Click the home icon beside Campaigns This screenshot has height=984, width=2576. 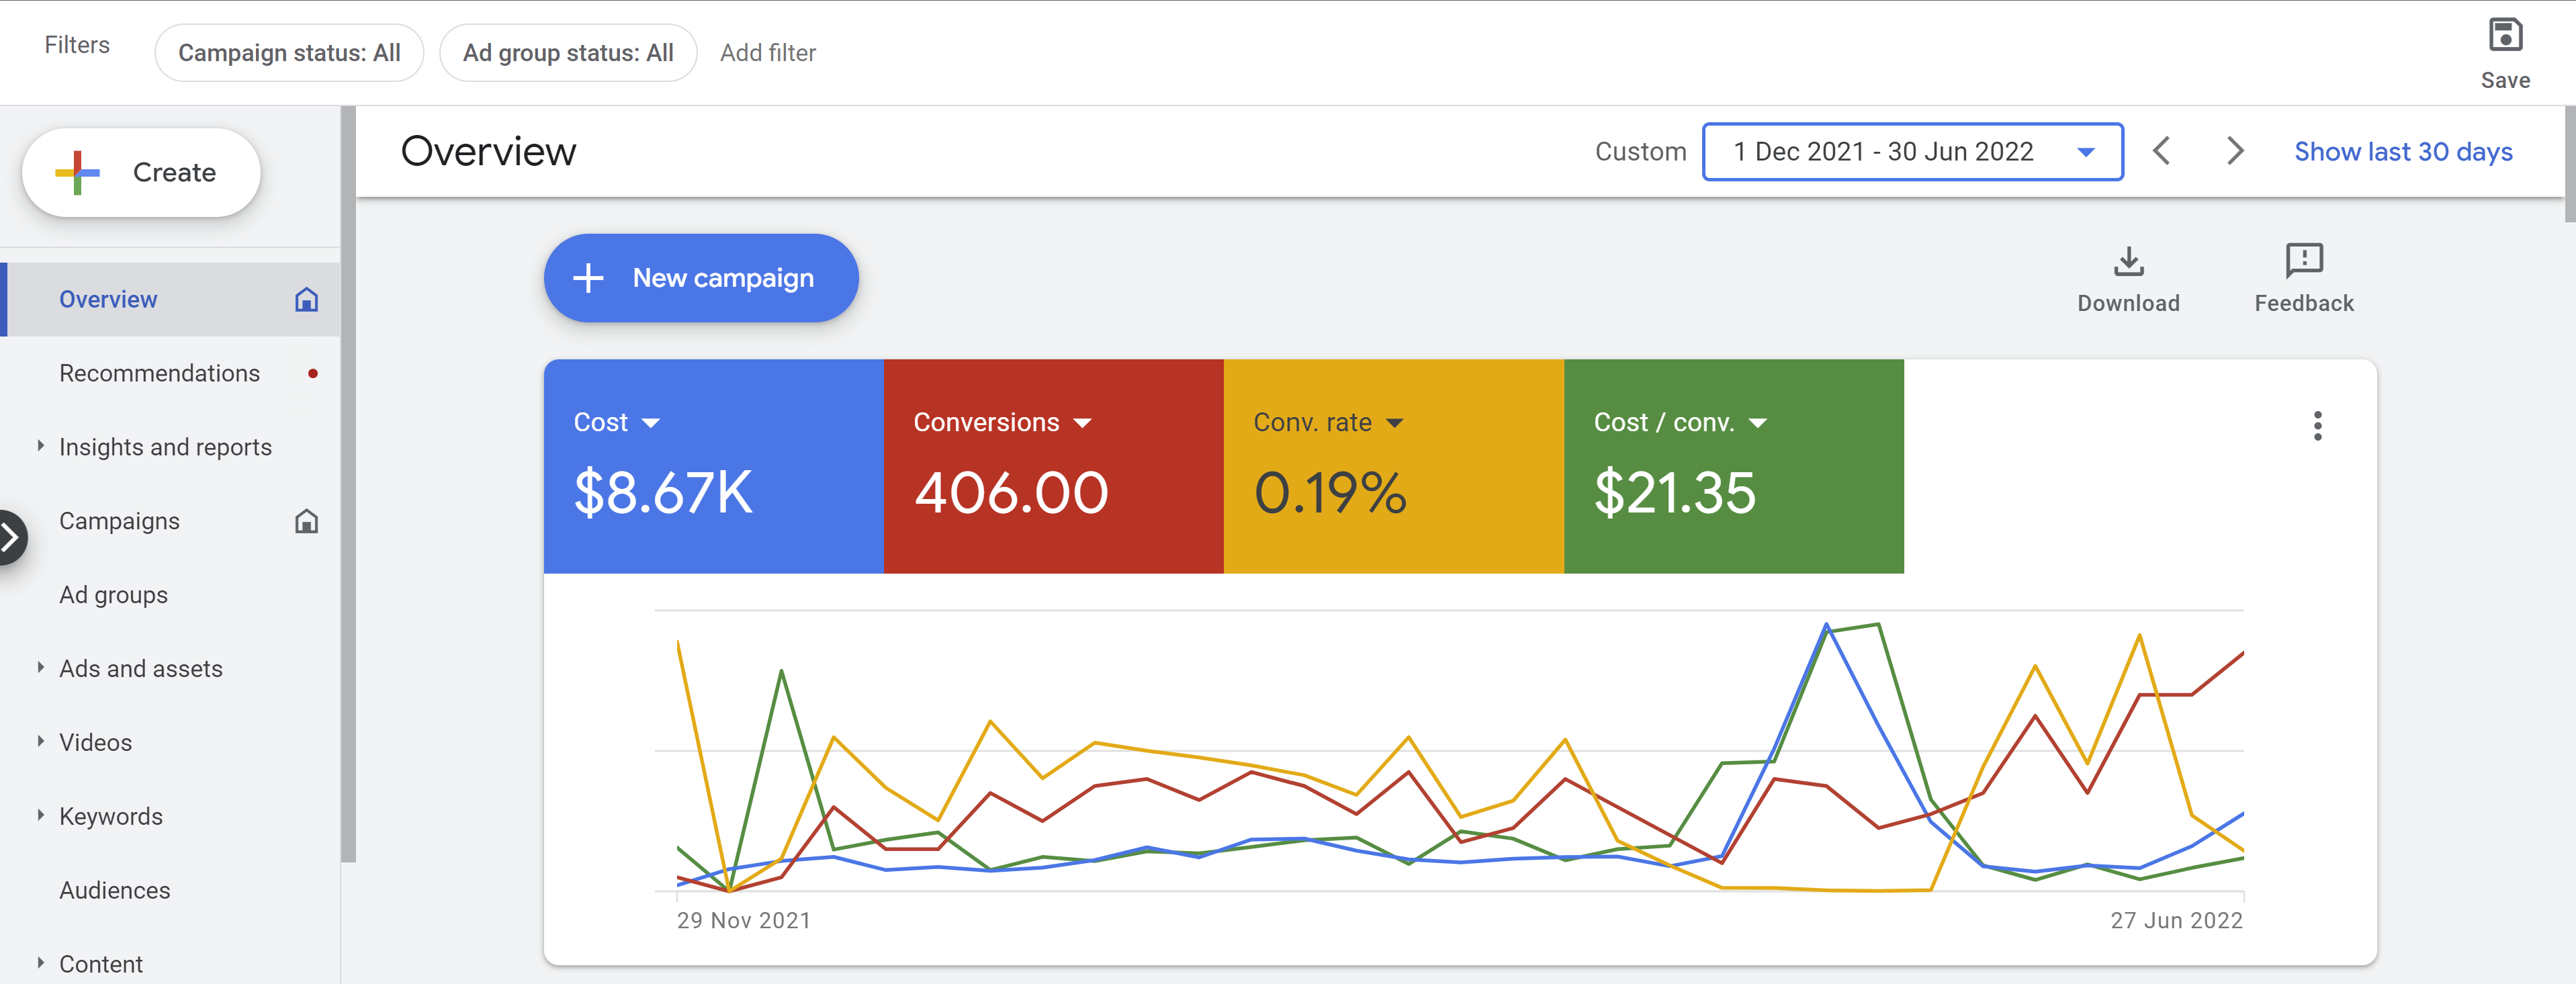306,521
